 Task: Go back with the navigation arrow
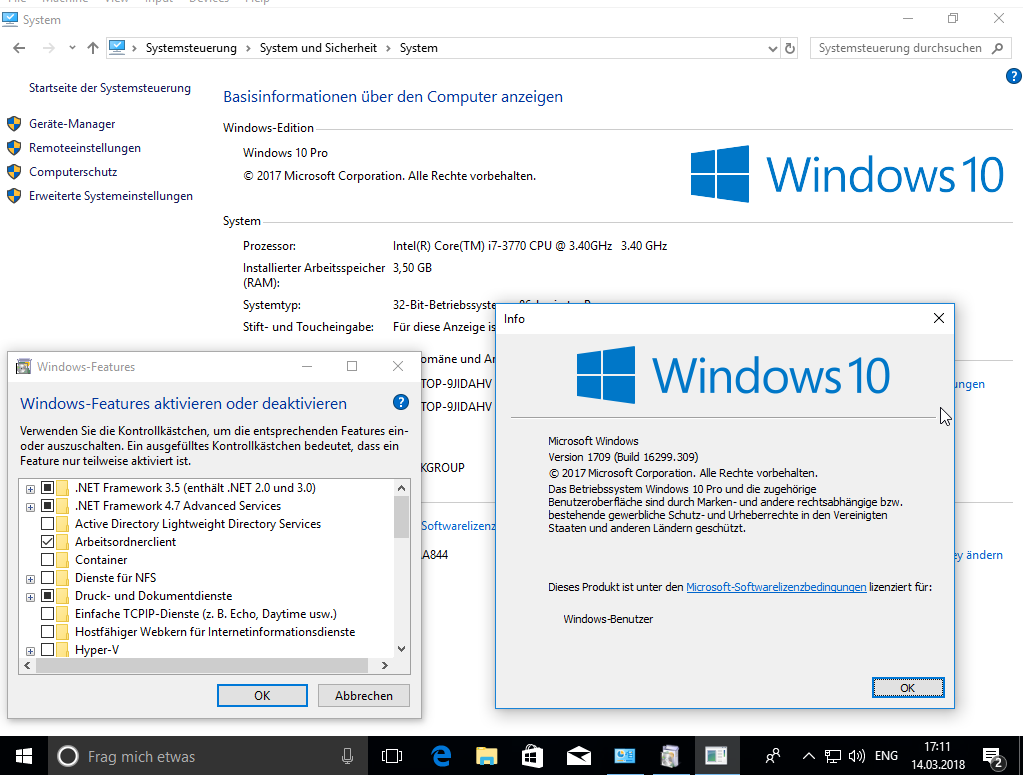tap(19, 48)
